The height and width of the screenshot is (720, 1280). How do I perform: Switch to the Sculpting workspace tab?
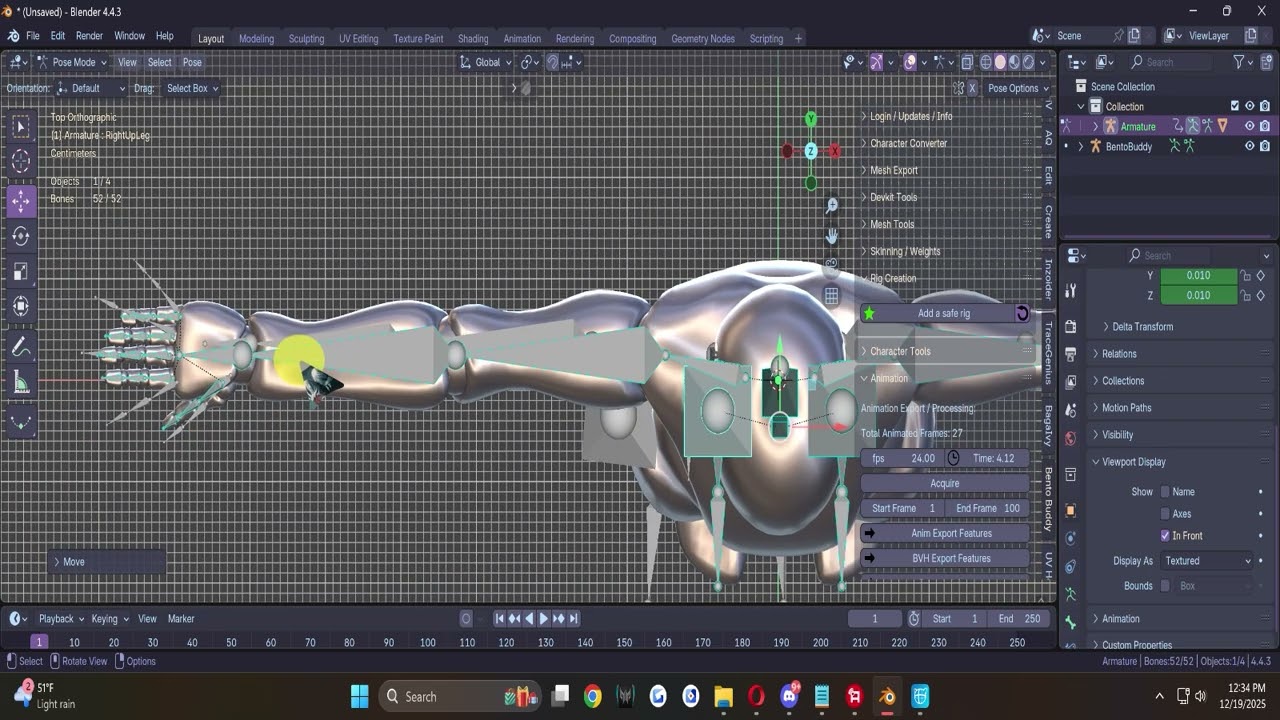tap(306, 39)
